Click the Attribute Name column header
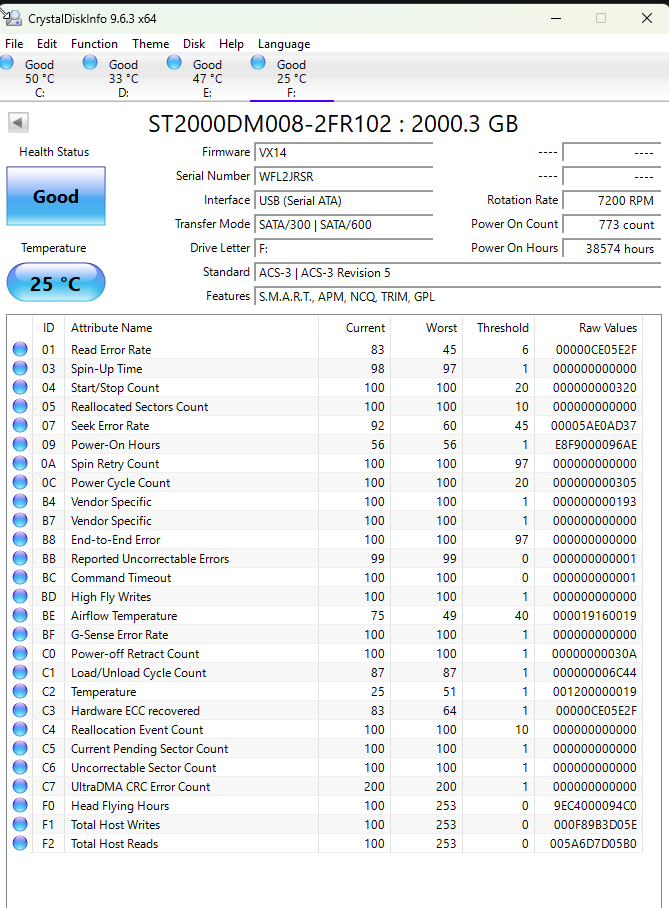This screenshot has width=669, height=908. [x=112, y=328]
